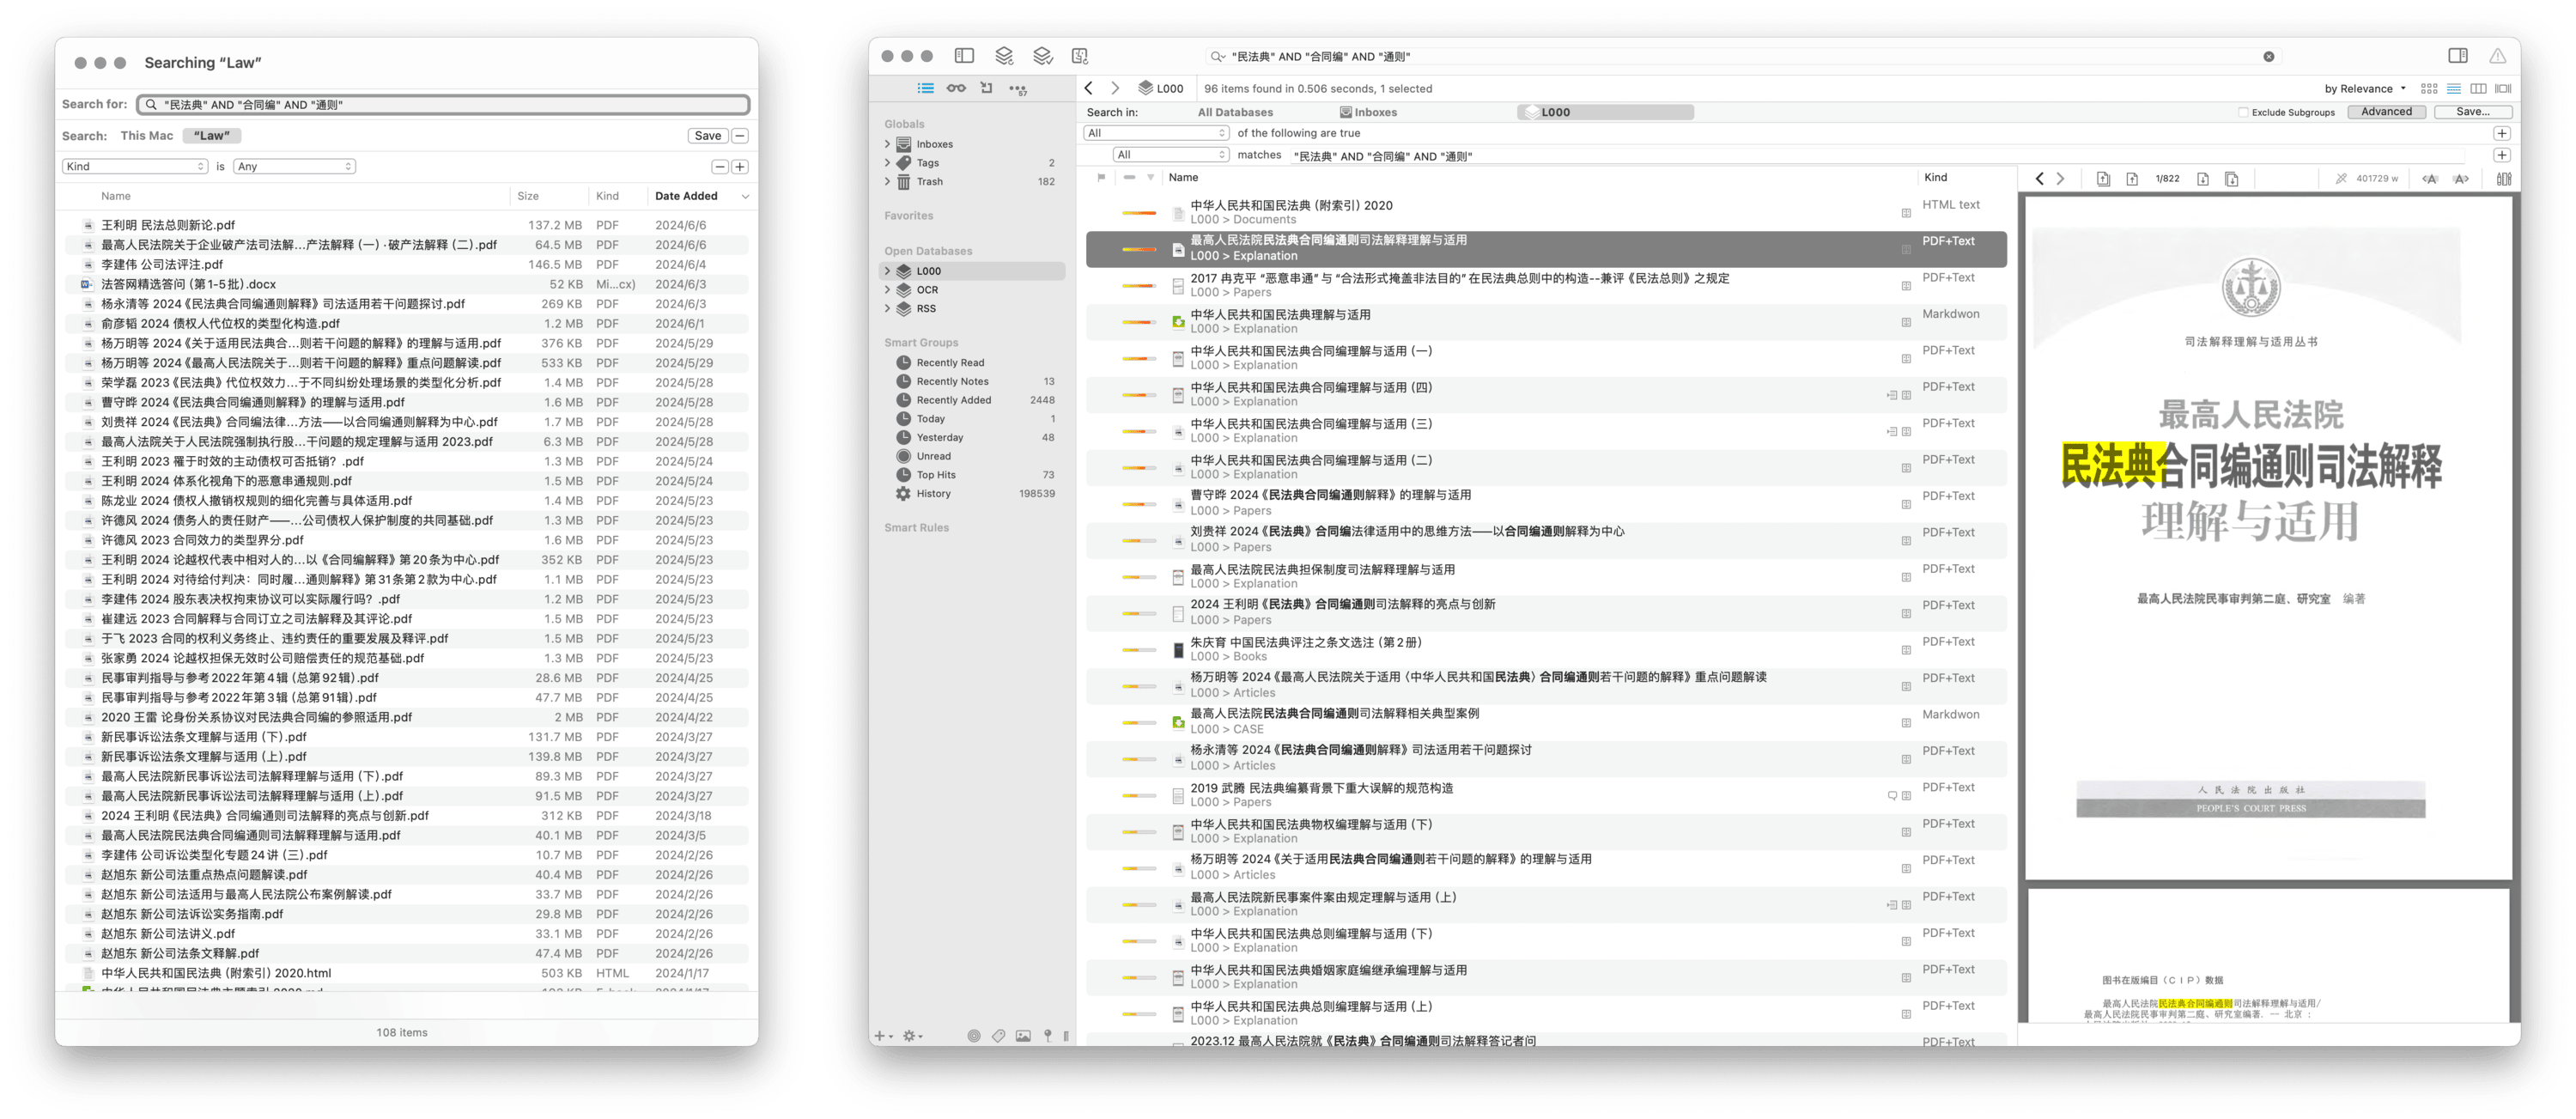
Task: Expand the L000 database
Action: (x=887, y=271)
